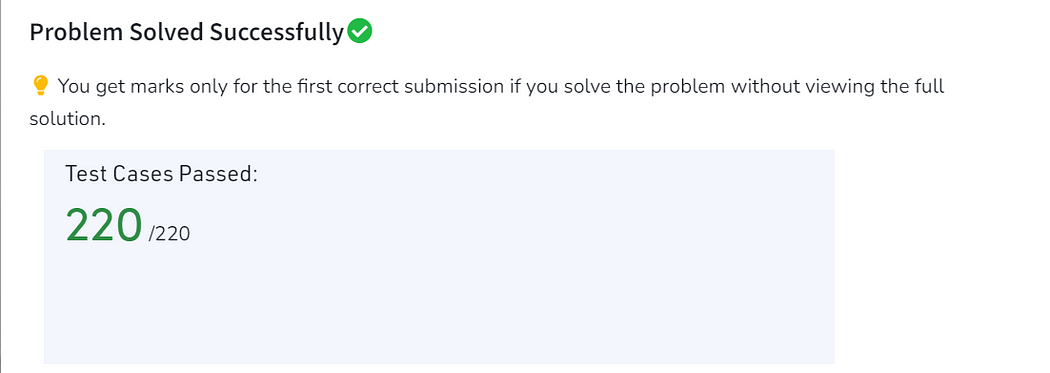Click the large green 220 score

point(104,226)
